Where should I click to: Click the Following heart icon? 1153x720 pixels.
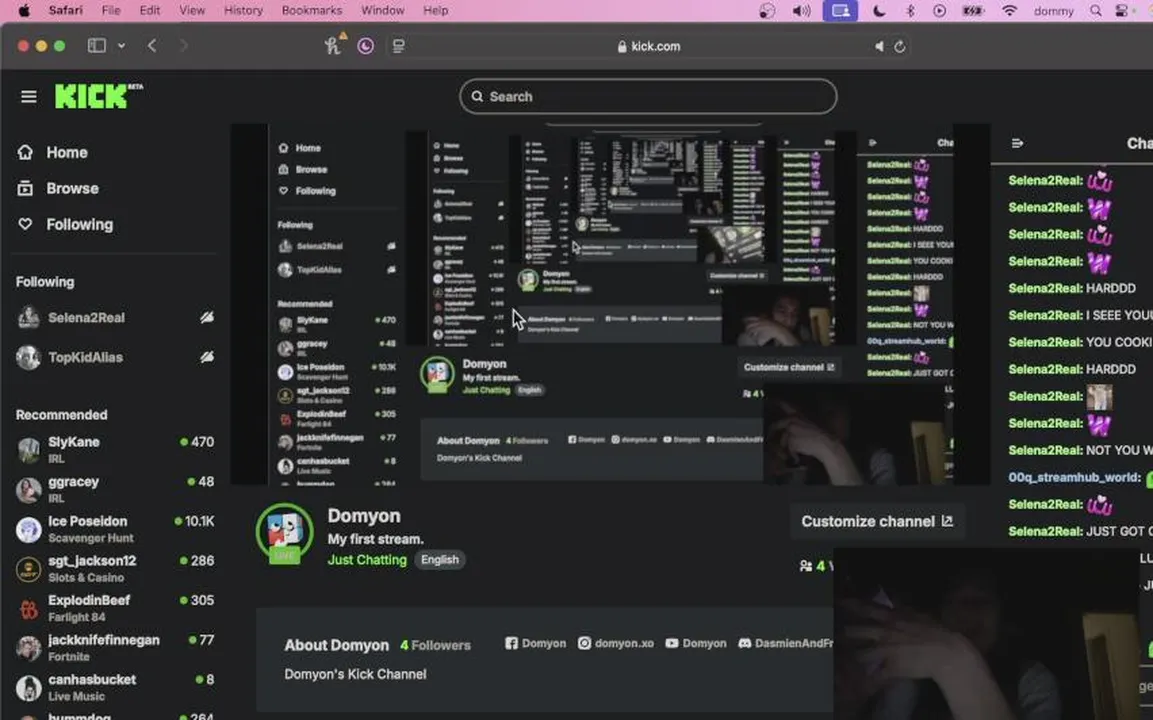point(26,224)
